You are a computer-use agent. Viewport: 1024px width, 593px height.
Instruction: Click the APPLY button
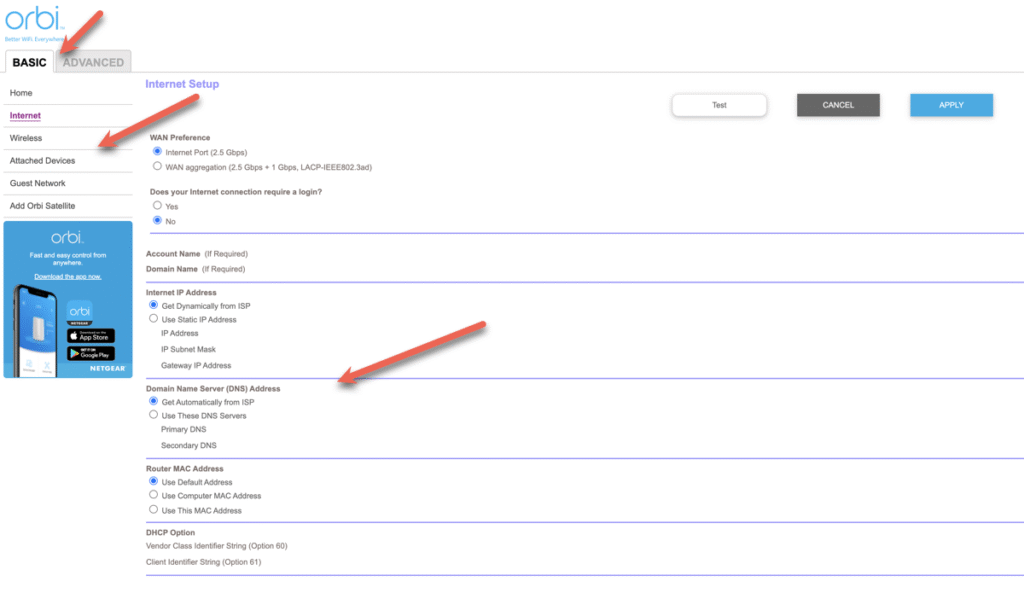tap(951, 105)
